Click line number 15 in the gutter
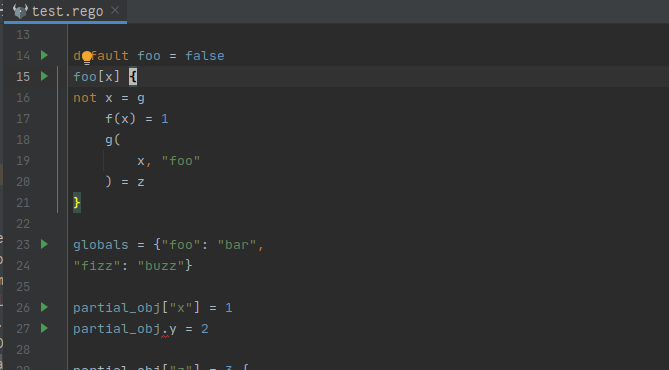 pos(23,77)
